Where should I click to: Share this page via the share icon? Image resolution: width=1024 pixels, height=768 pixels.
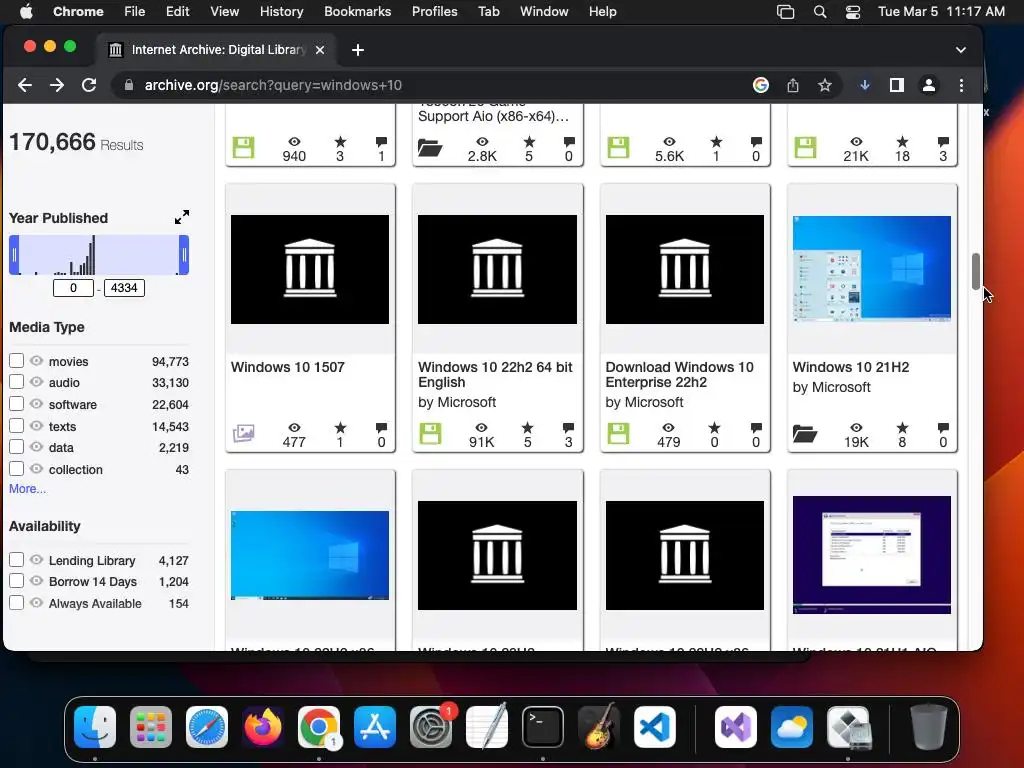coord(793,85)
